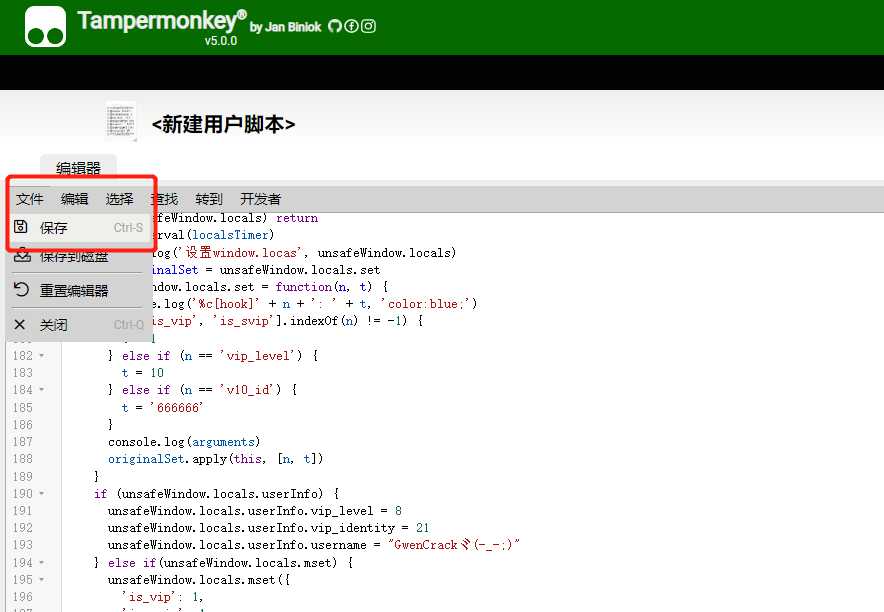Open the 查找 menu
884x612 pixels.
(165, 199)
